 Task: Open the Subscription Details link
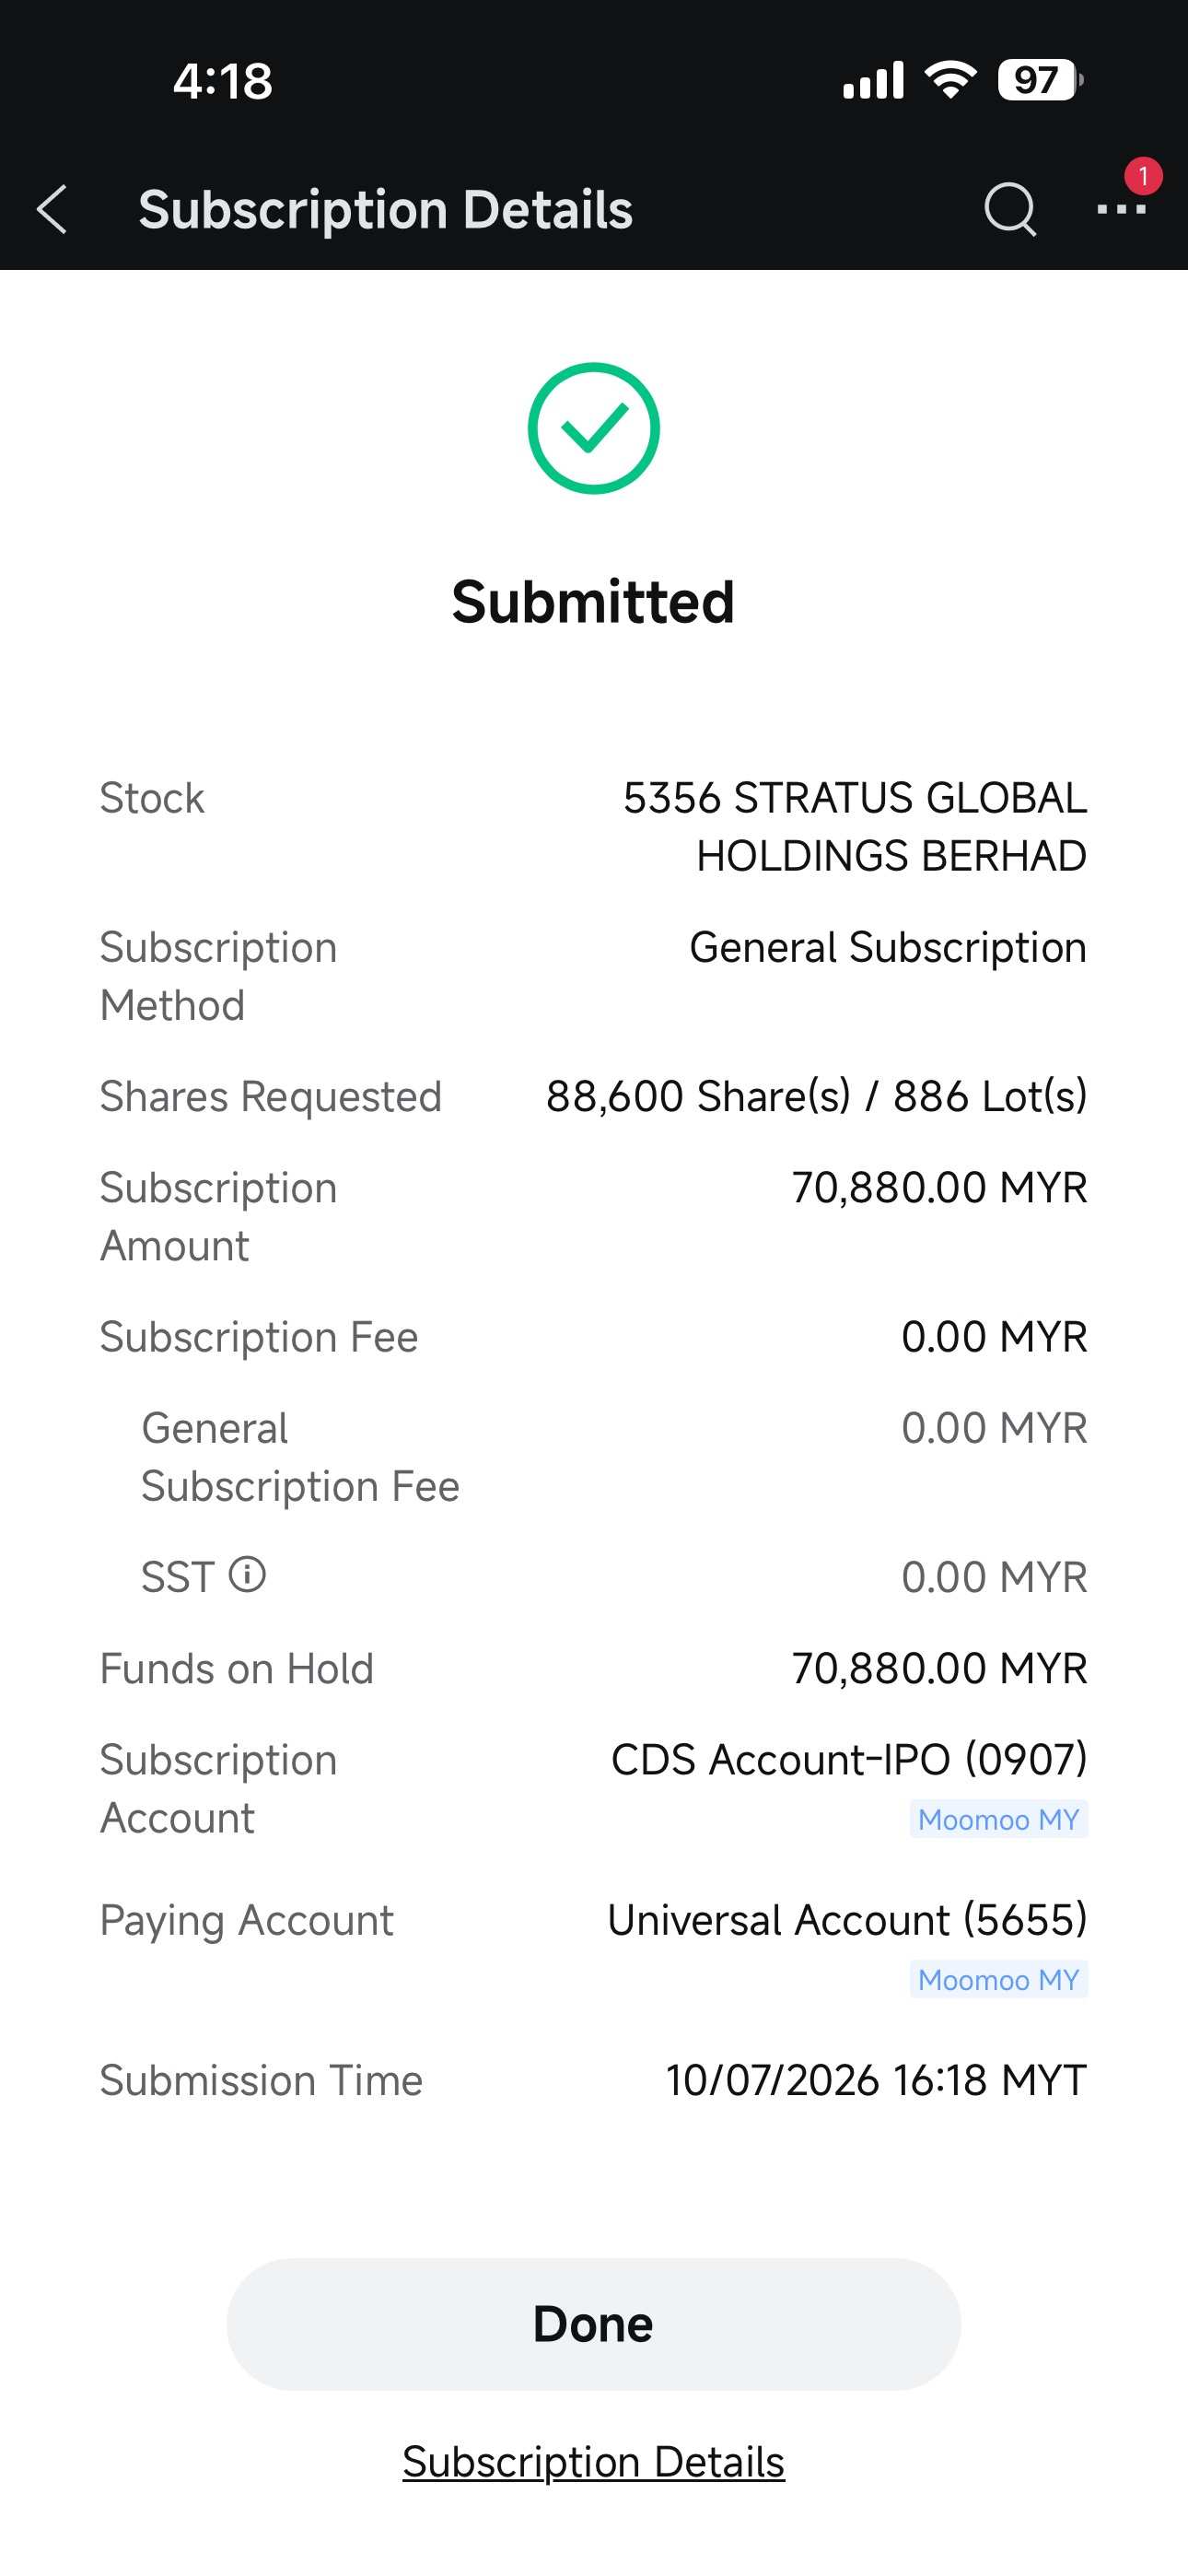pyautogui.click(x=594, y=2461)
